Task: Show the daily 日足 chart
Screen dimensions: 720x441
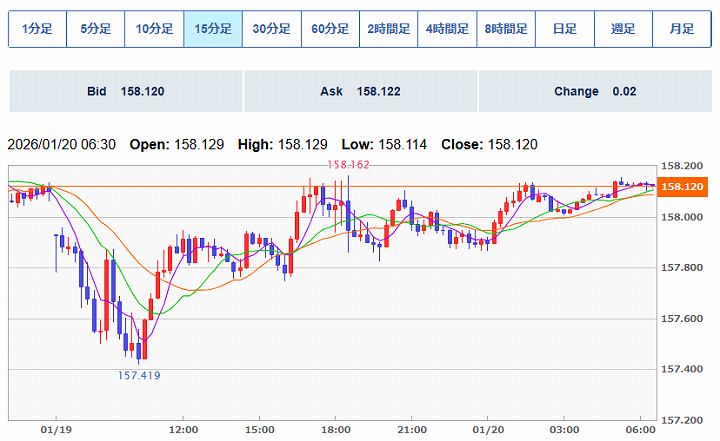Action: (x=564, y=29)
